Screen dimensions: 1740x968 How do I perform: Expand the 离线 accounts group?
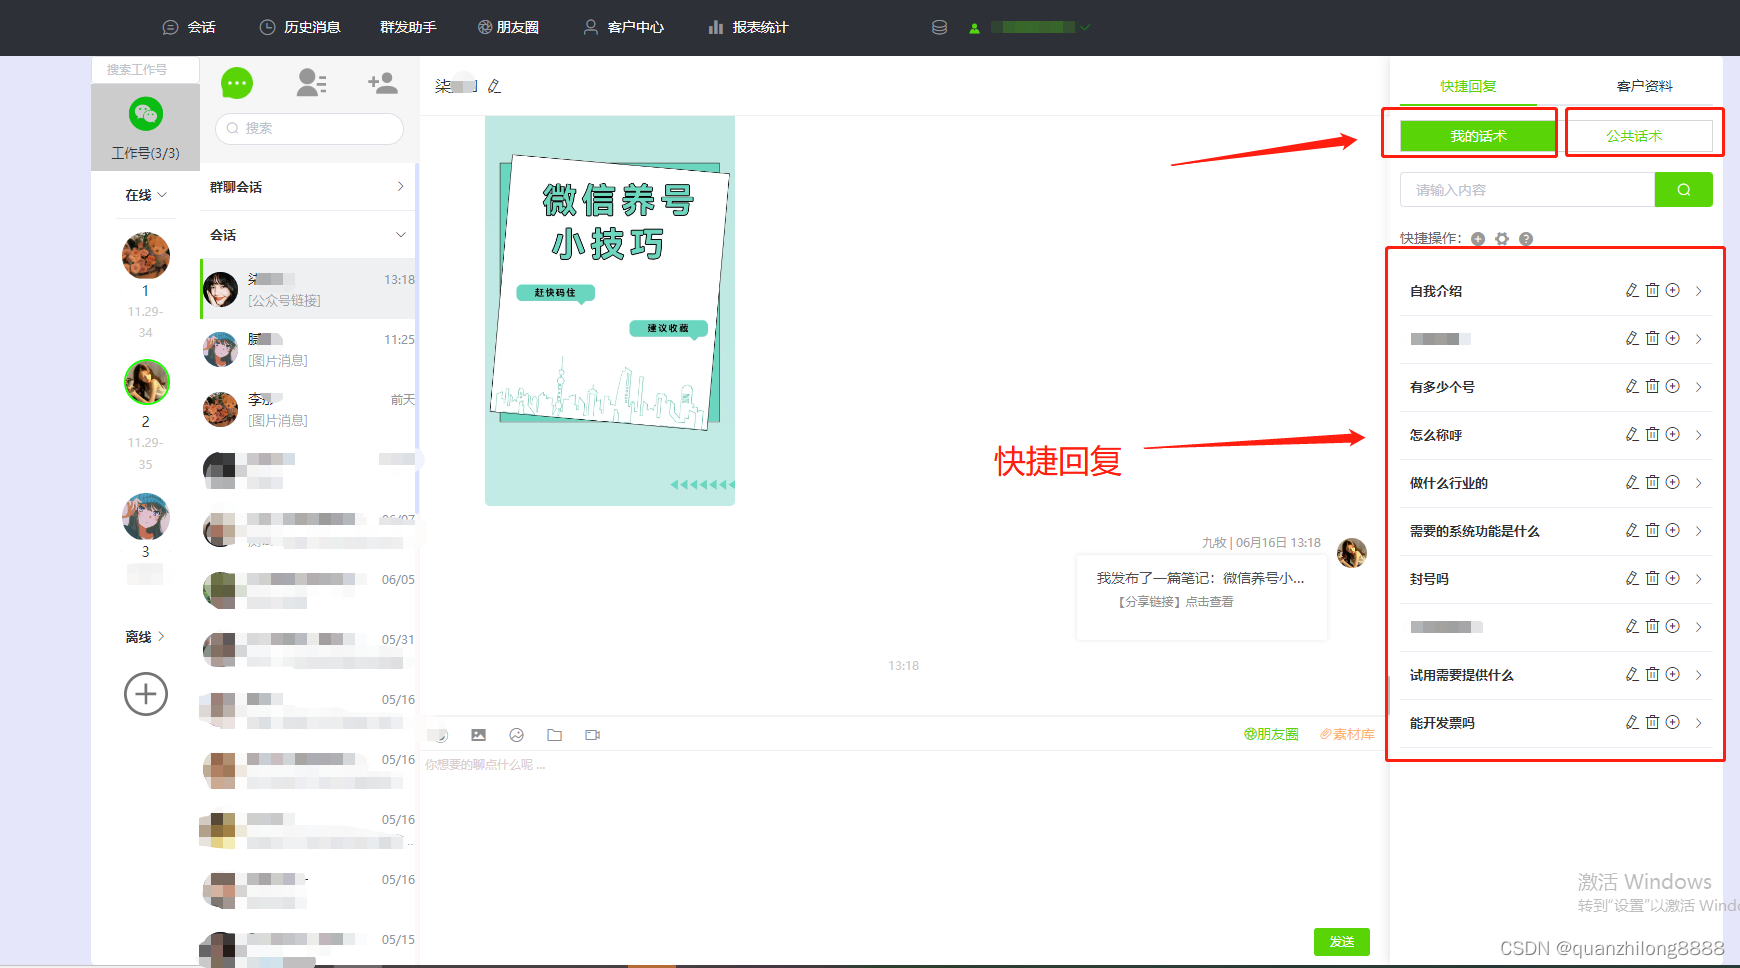click(146, 637)
